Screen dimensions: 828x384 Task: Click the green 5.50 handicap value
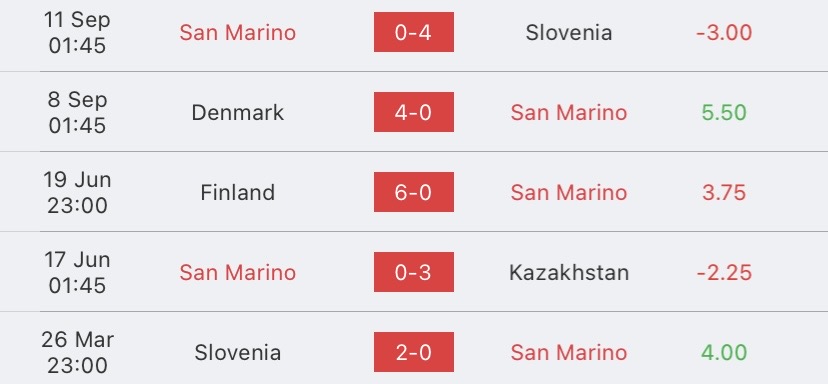[724, 113]
